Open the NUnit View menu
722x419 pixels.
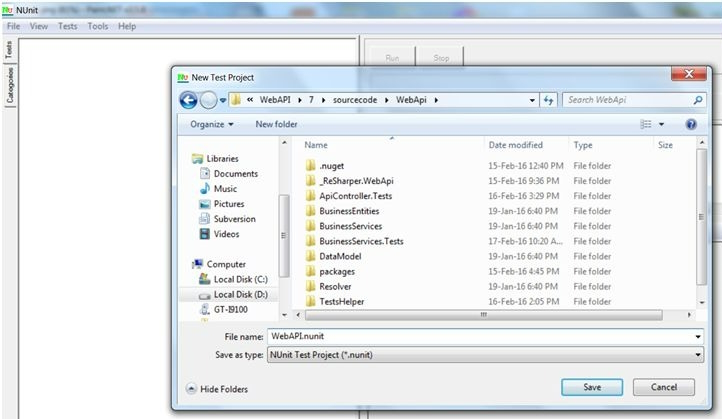point(39,26)
